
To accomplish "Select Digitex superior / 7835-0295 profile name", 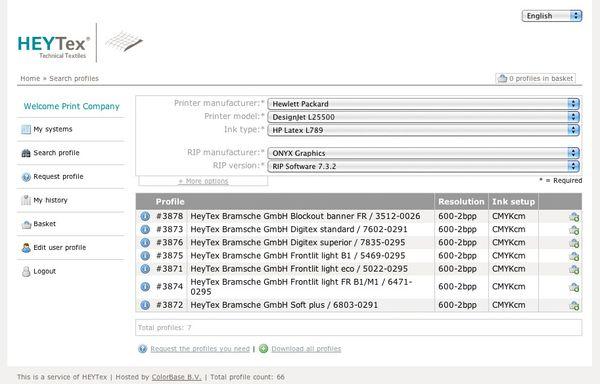I will point(348,242).
